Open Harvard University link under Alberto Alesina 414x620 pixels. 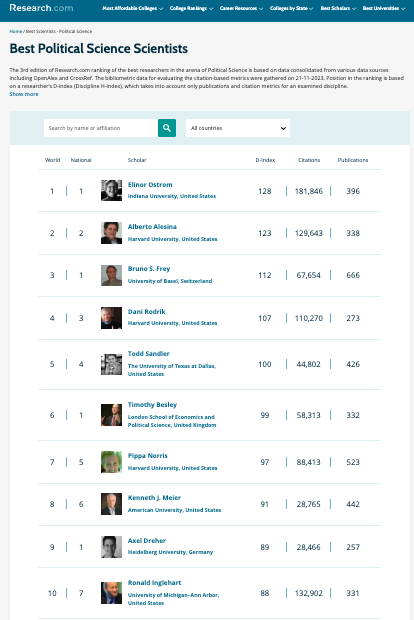tap(172, 239)
